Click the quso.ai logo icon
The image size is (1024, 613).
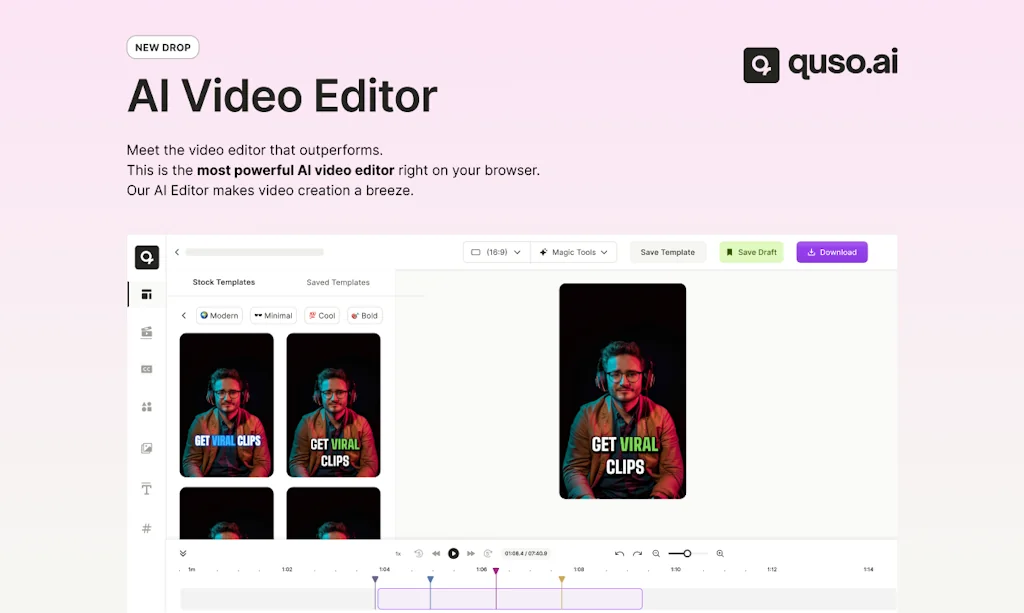[x=761, y=64]
